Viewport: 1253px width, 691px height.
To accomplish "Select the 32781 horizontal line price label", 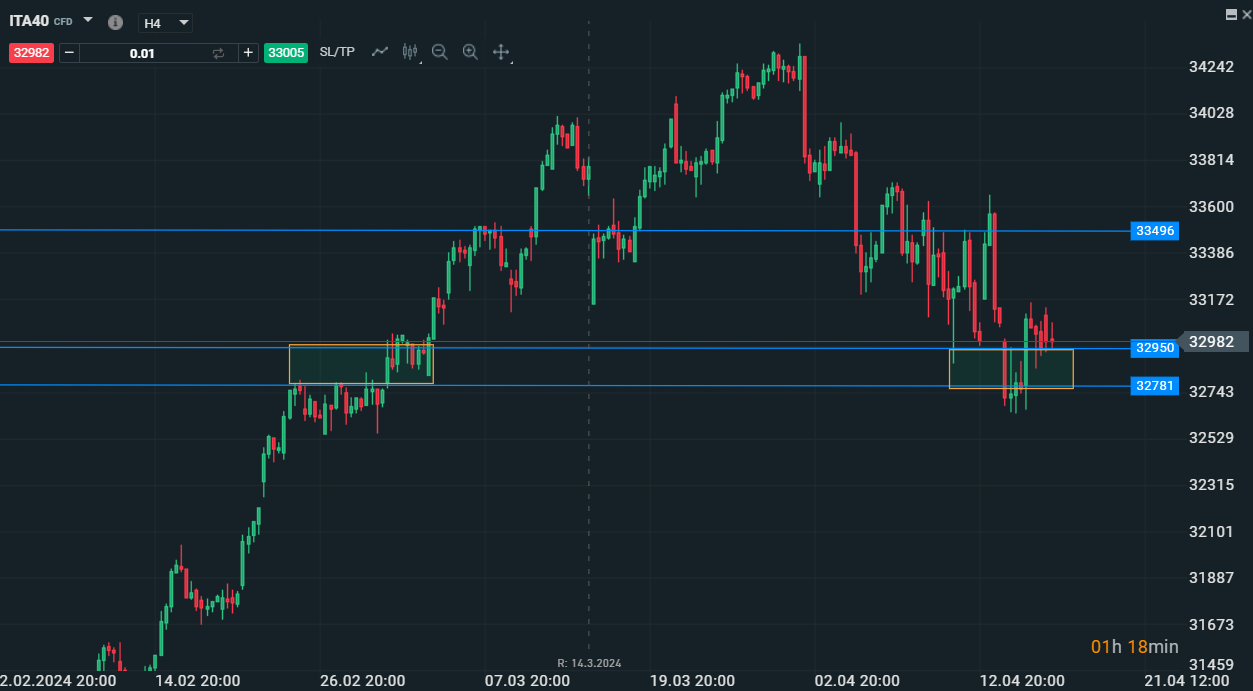I will click(x=1154, y=386).
